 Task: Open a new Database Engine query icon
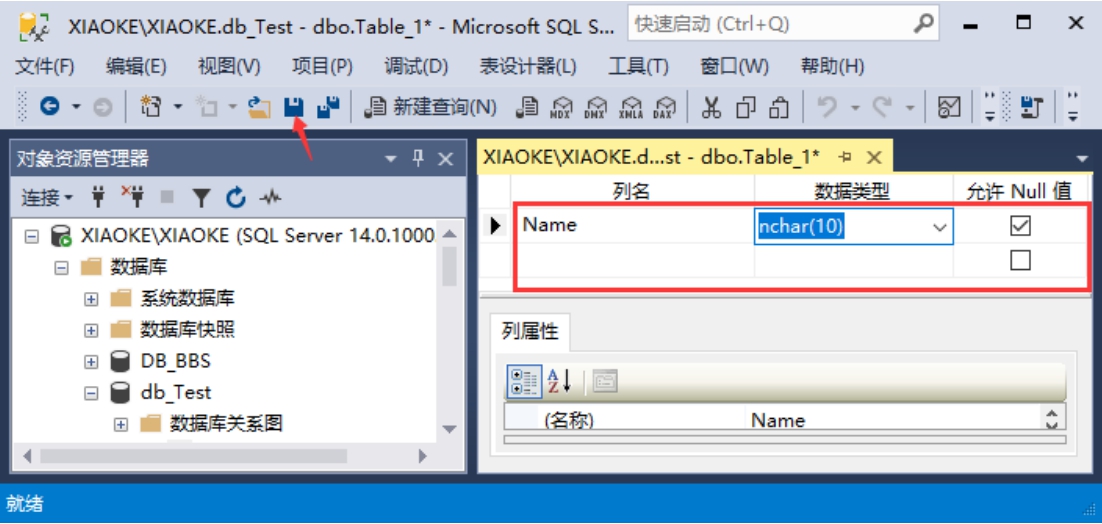pos(526,107)
